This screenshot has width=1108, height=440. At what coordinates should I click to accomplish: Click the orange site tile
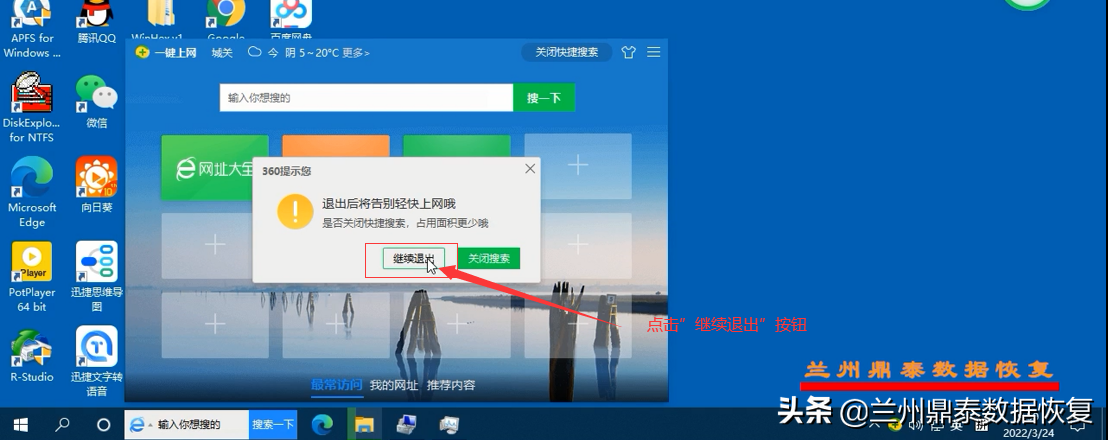point(336,146)
